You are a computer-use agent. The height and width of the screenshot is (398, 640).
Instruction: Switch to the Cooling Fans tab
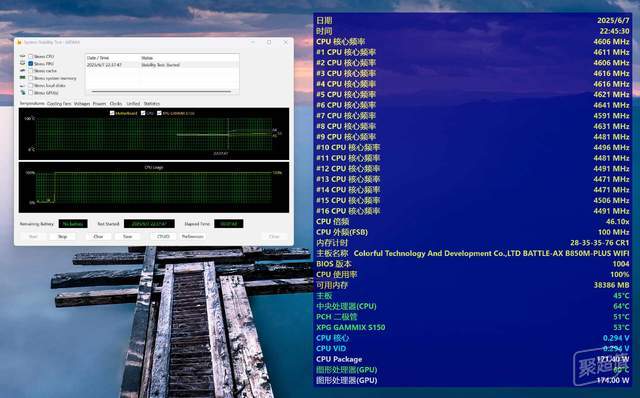click(x=59, y=104)
